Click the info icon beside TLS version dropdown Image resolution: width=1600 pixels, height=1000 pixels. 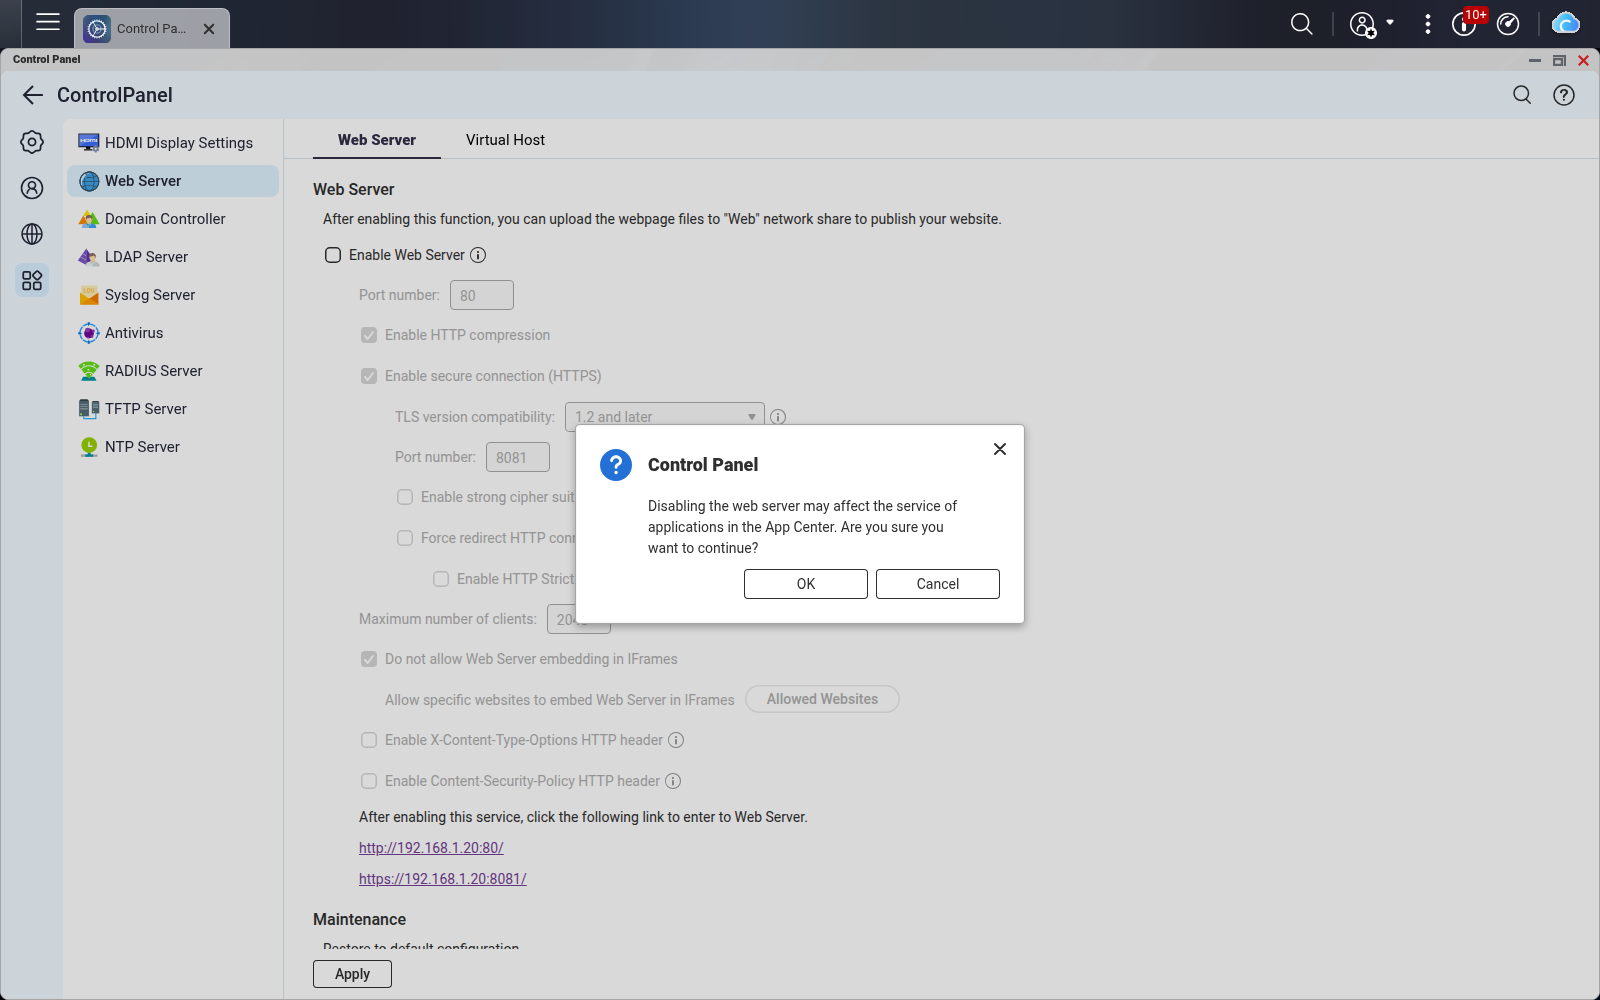coord(778,417)
